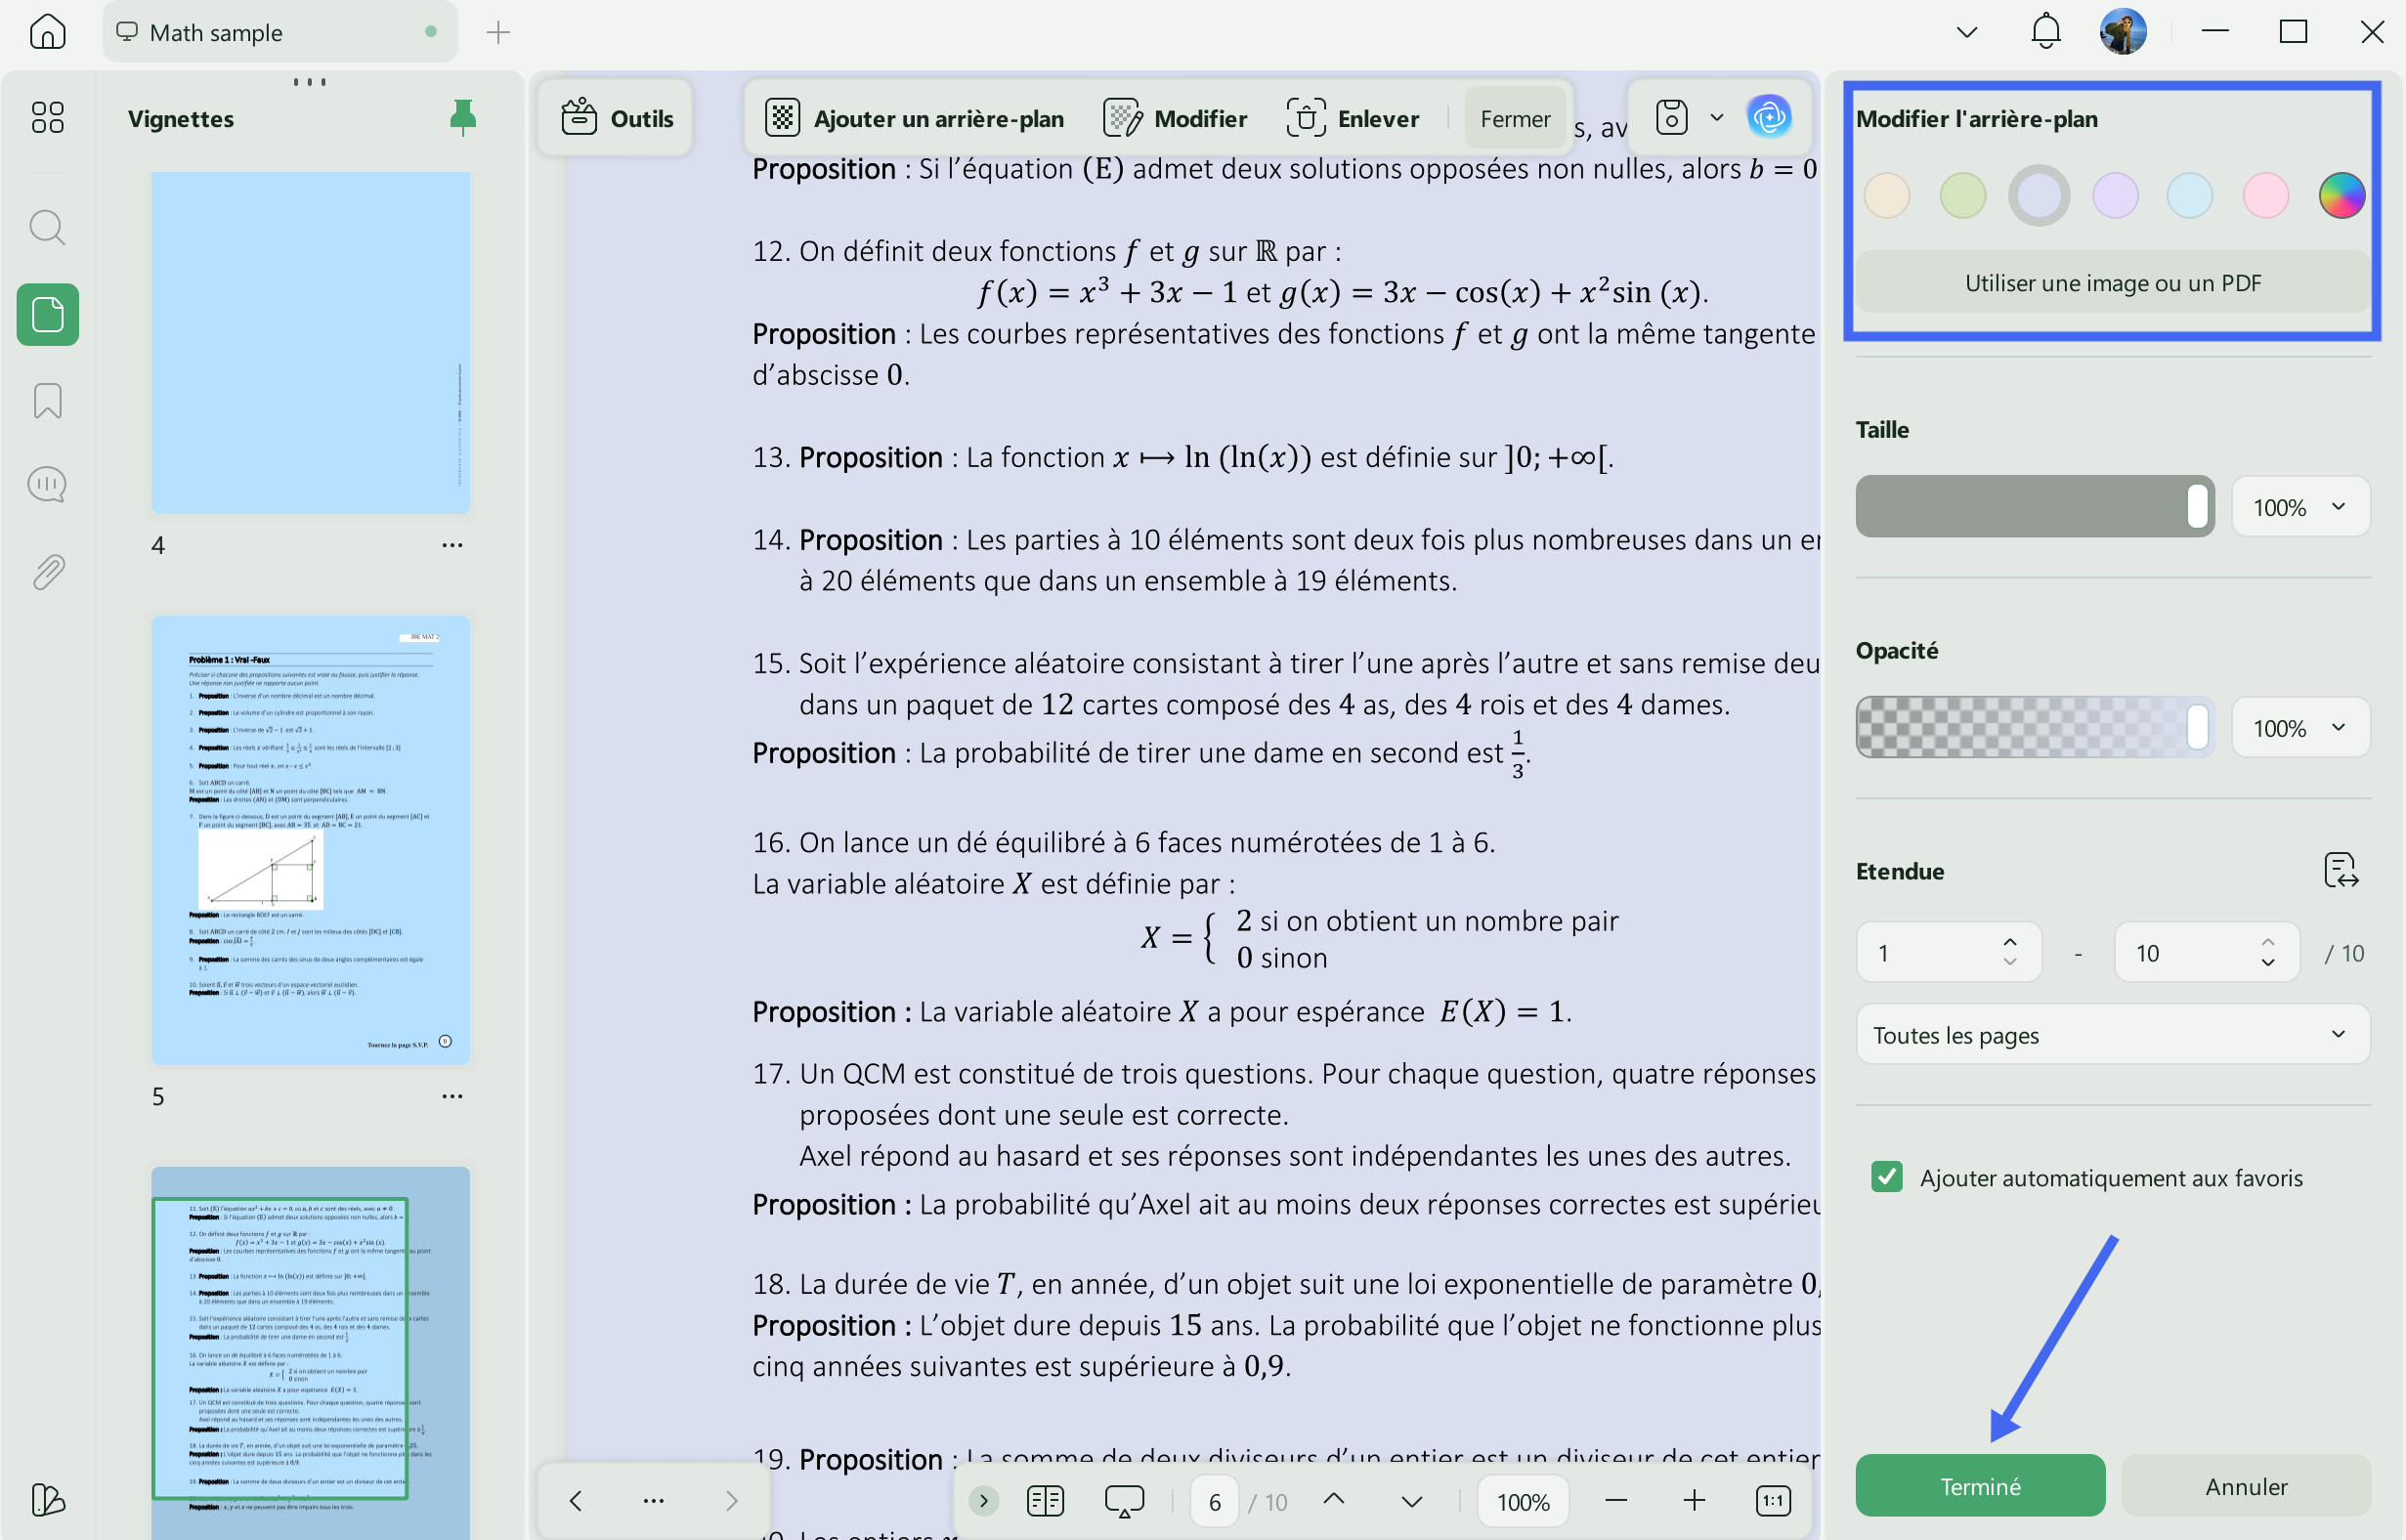The image size is (2406, 1540).
Task: Click the Opacité opacity slider
Action: click(x=2035, y=727)
